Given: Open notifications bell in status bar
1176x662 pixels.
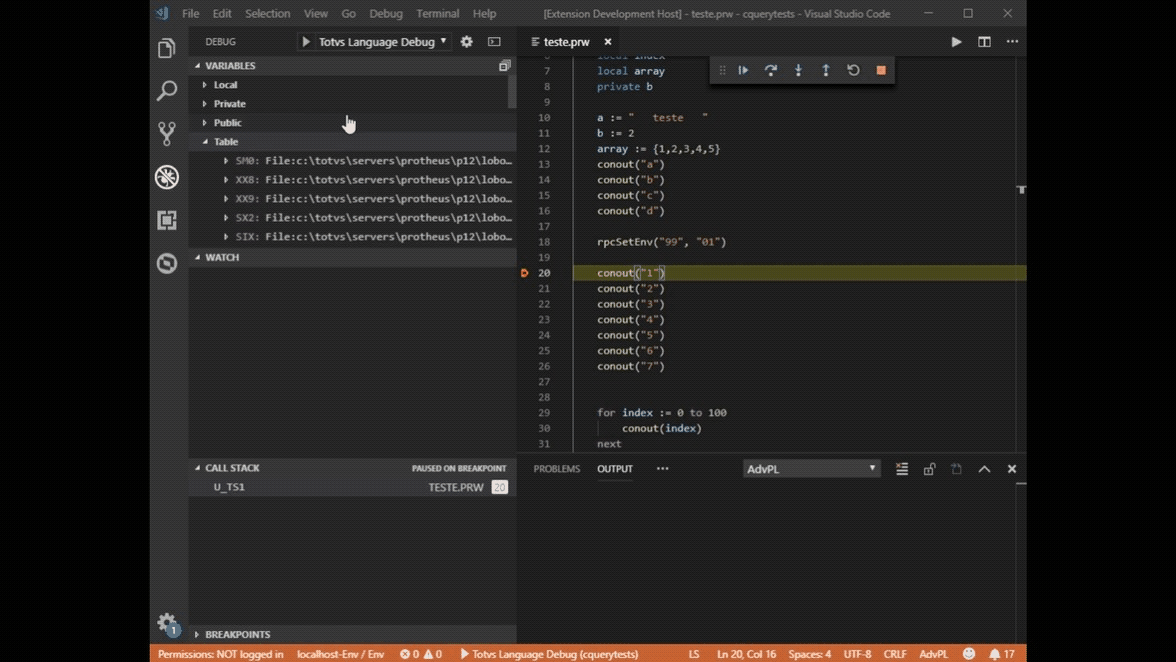Looking at the screenshot, I should pos(1001,654).
